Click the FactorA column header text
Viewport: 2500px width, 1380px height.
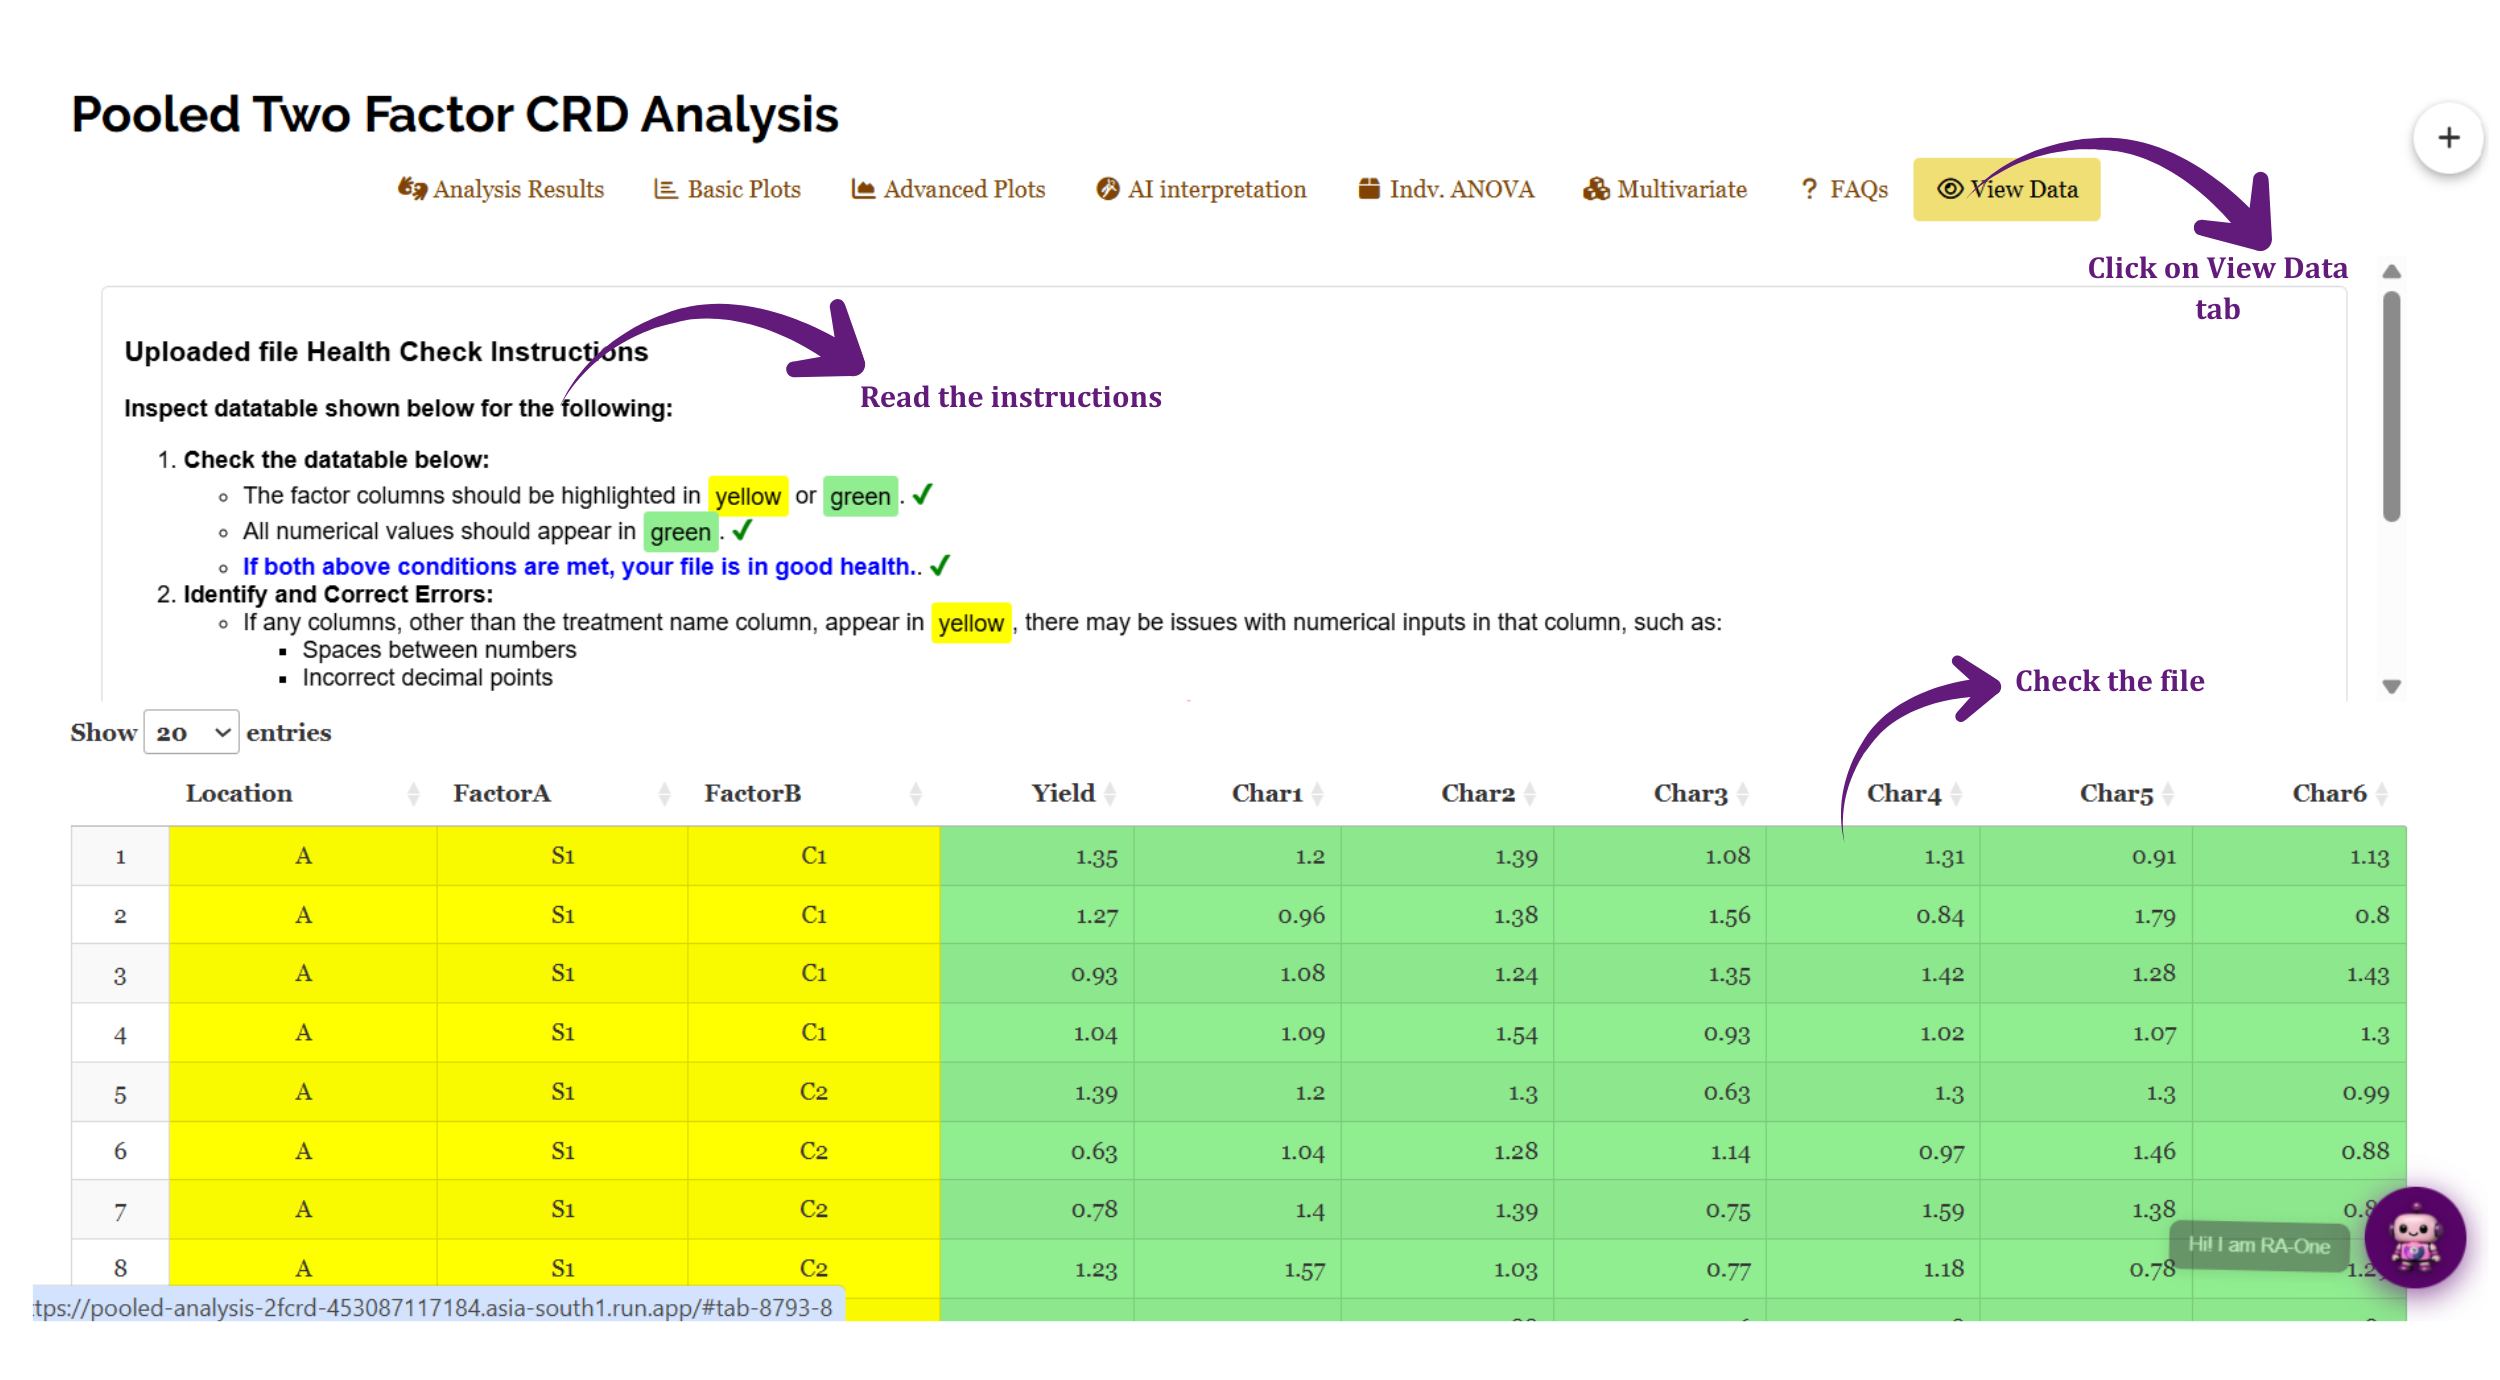[502, 793]
